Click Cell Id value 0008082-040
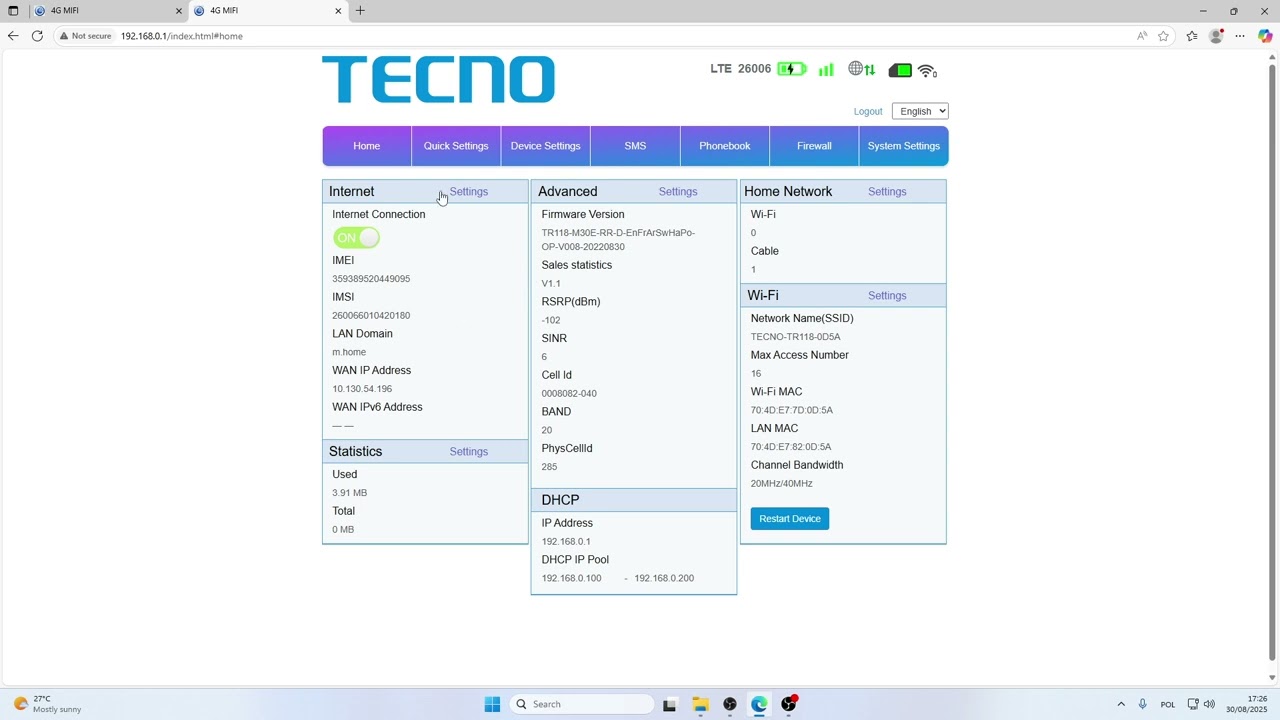 (569, 394)
